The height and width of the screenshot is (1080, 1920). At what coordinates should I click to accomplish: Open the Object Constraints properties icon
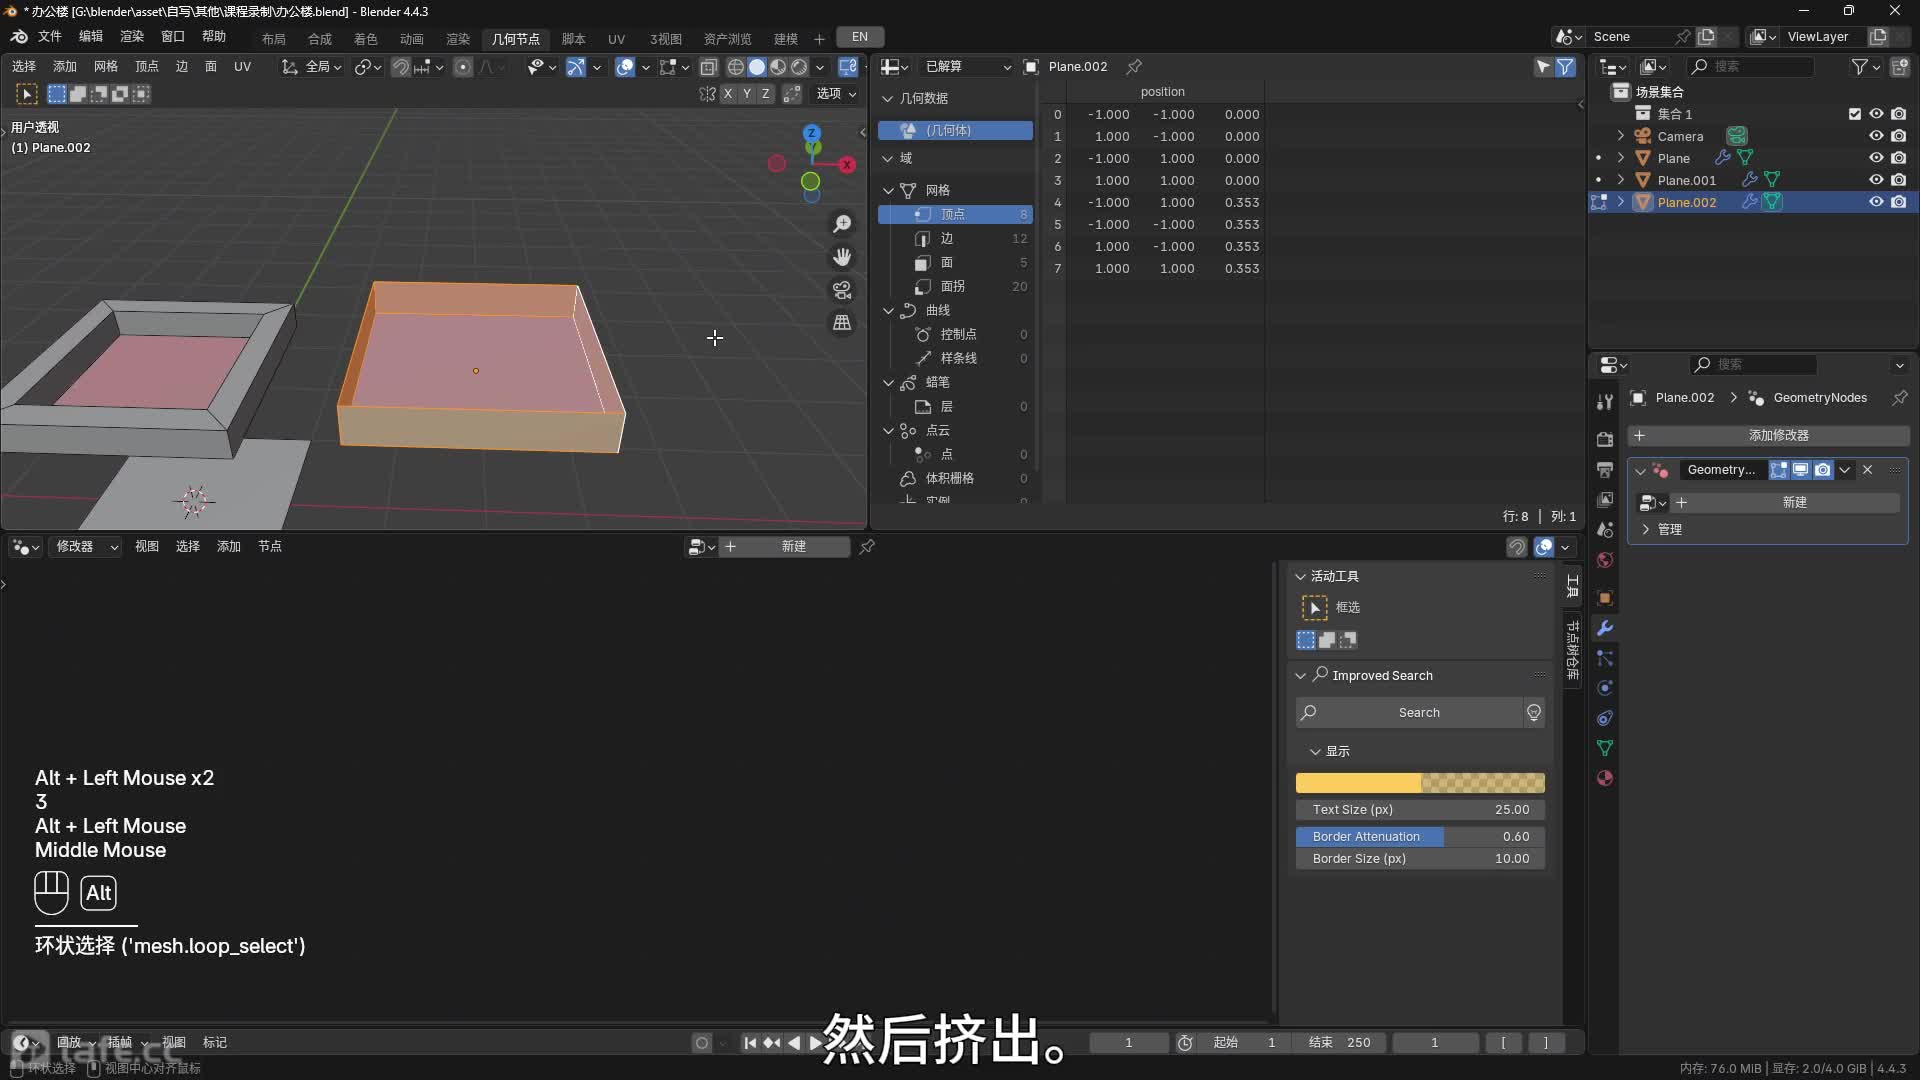tap(1605, 718)
